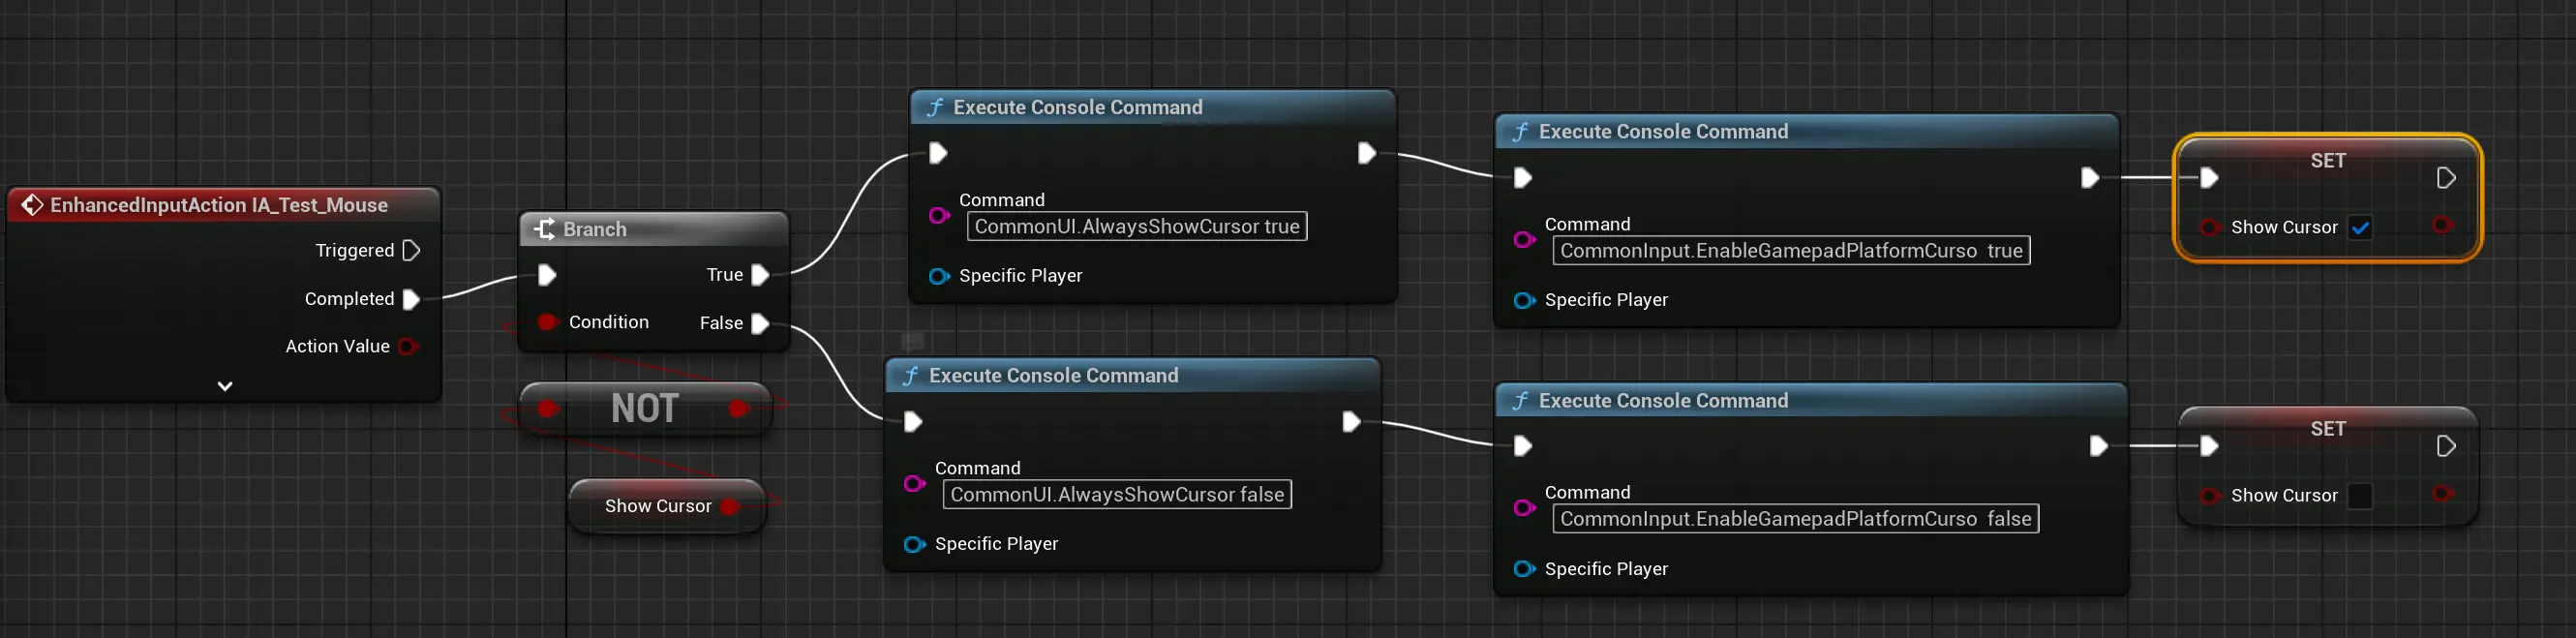Select the EnhancedInputAction IA_Test_Mouse node title

(x=219, y=205)
